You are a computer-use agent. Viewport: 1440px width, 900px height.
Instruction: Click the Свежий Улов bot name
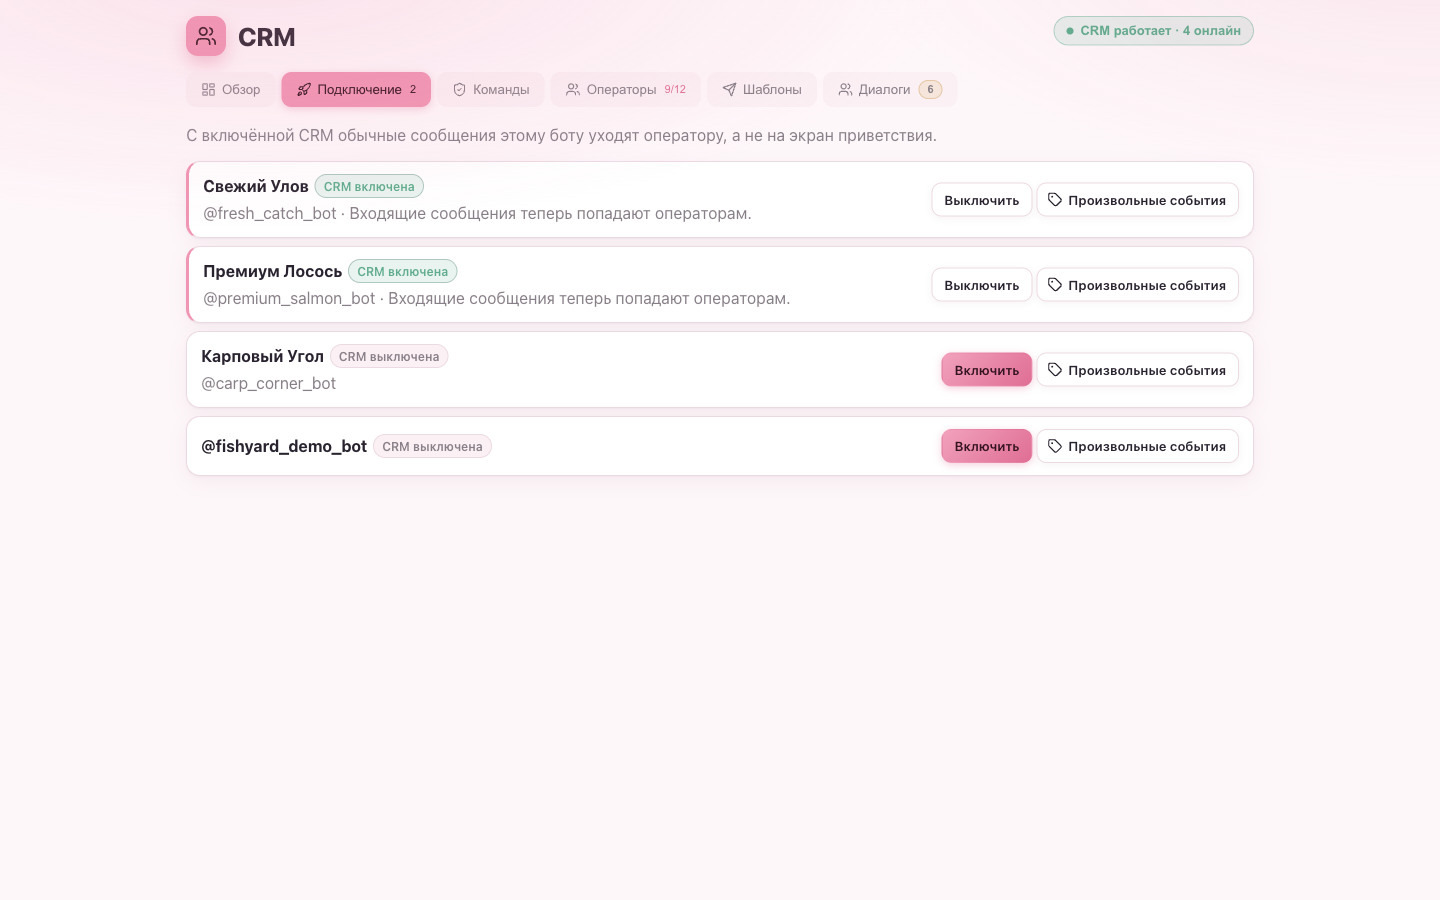[x=256, y=186]
